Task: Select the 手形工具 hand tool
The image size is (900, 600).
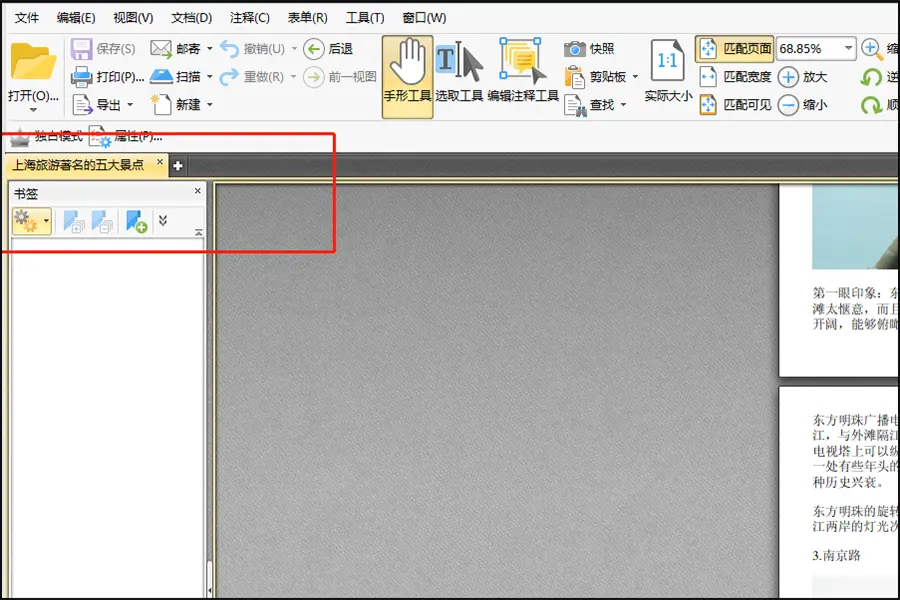Action: 408,77
